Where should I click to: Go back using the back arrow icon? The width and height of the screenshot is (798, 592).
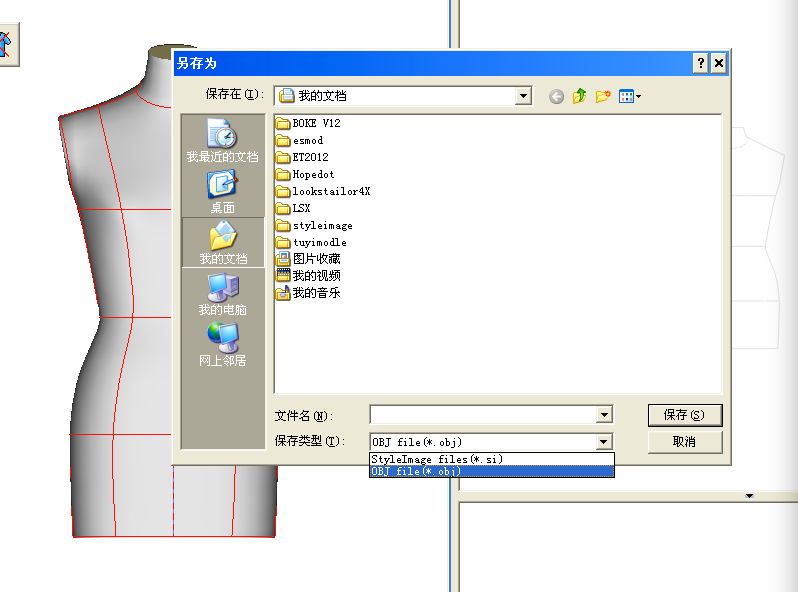[x=556, y=96]
